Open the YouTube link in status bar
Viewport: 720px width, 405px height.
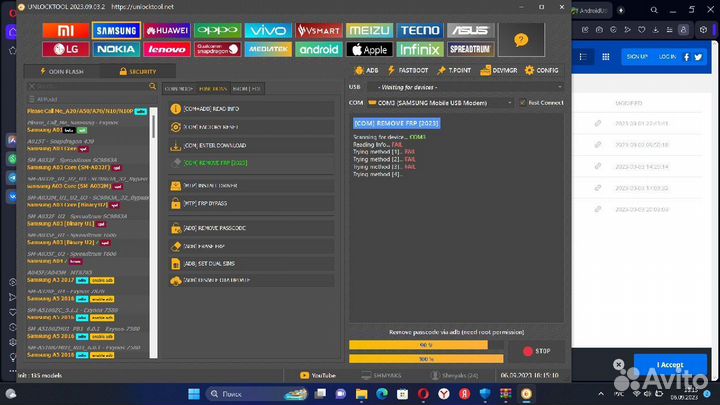(318, 376)
